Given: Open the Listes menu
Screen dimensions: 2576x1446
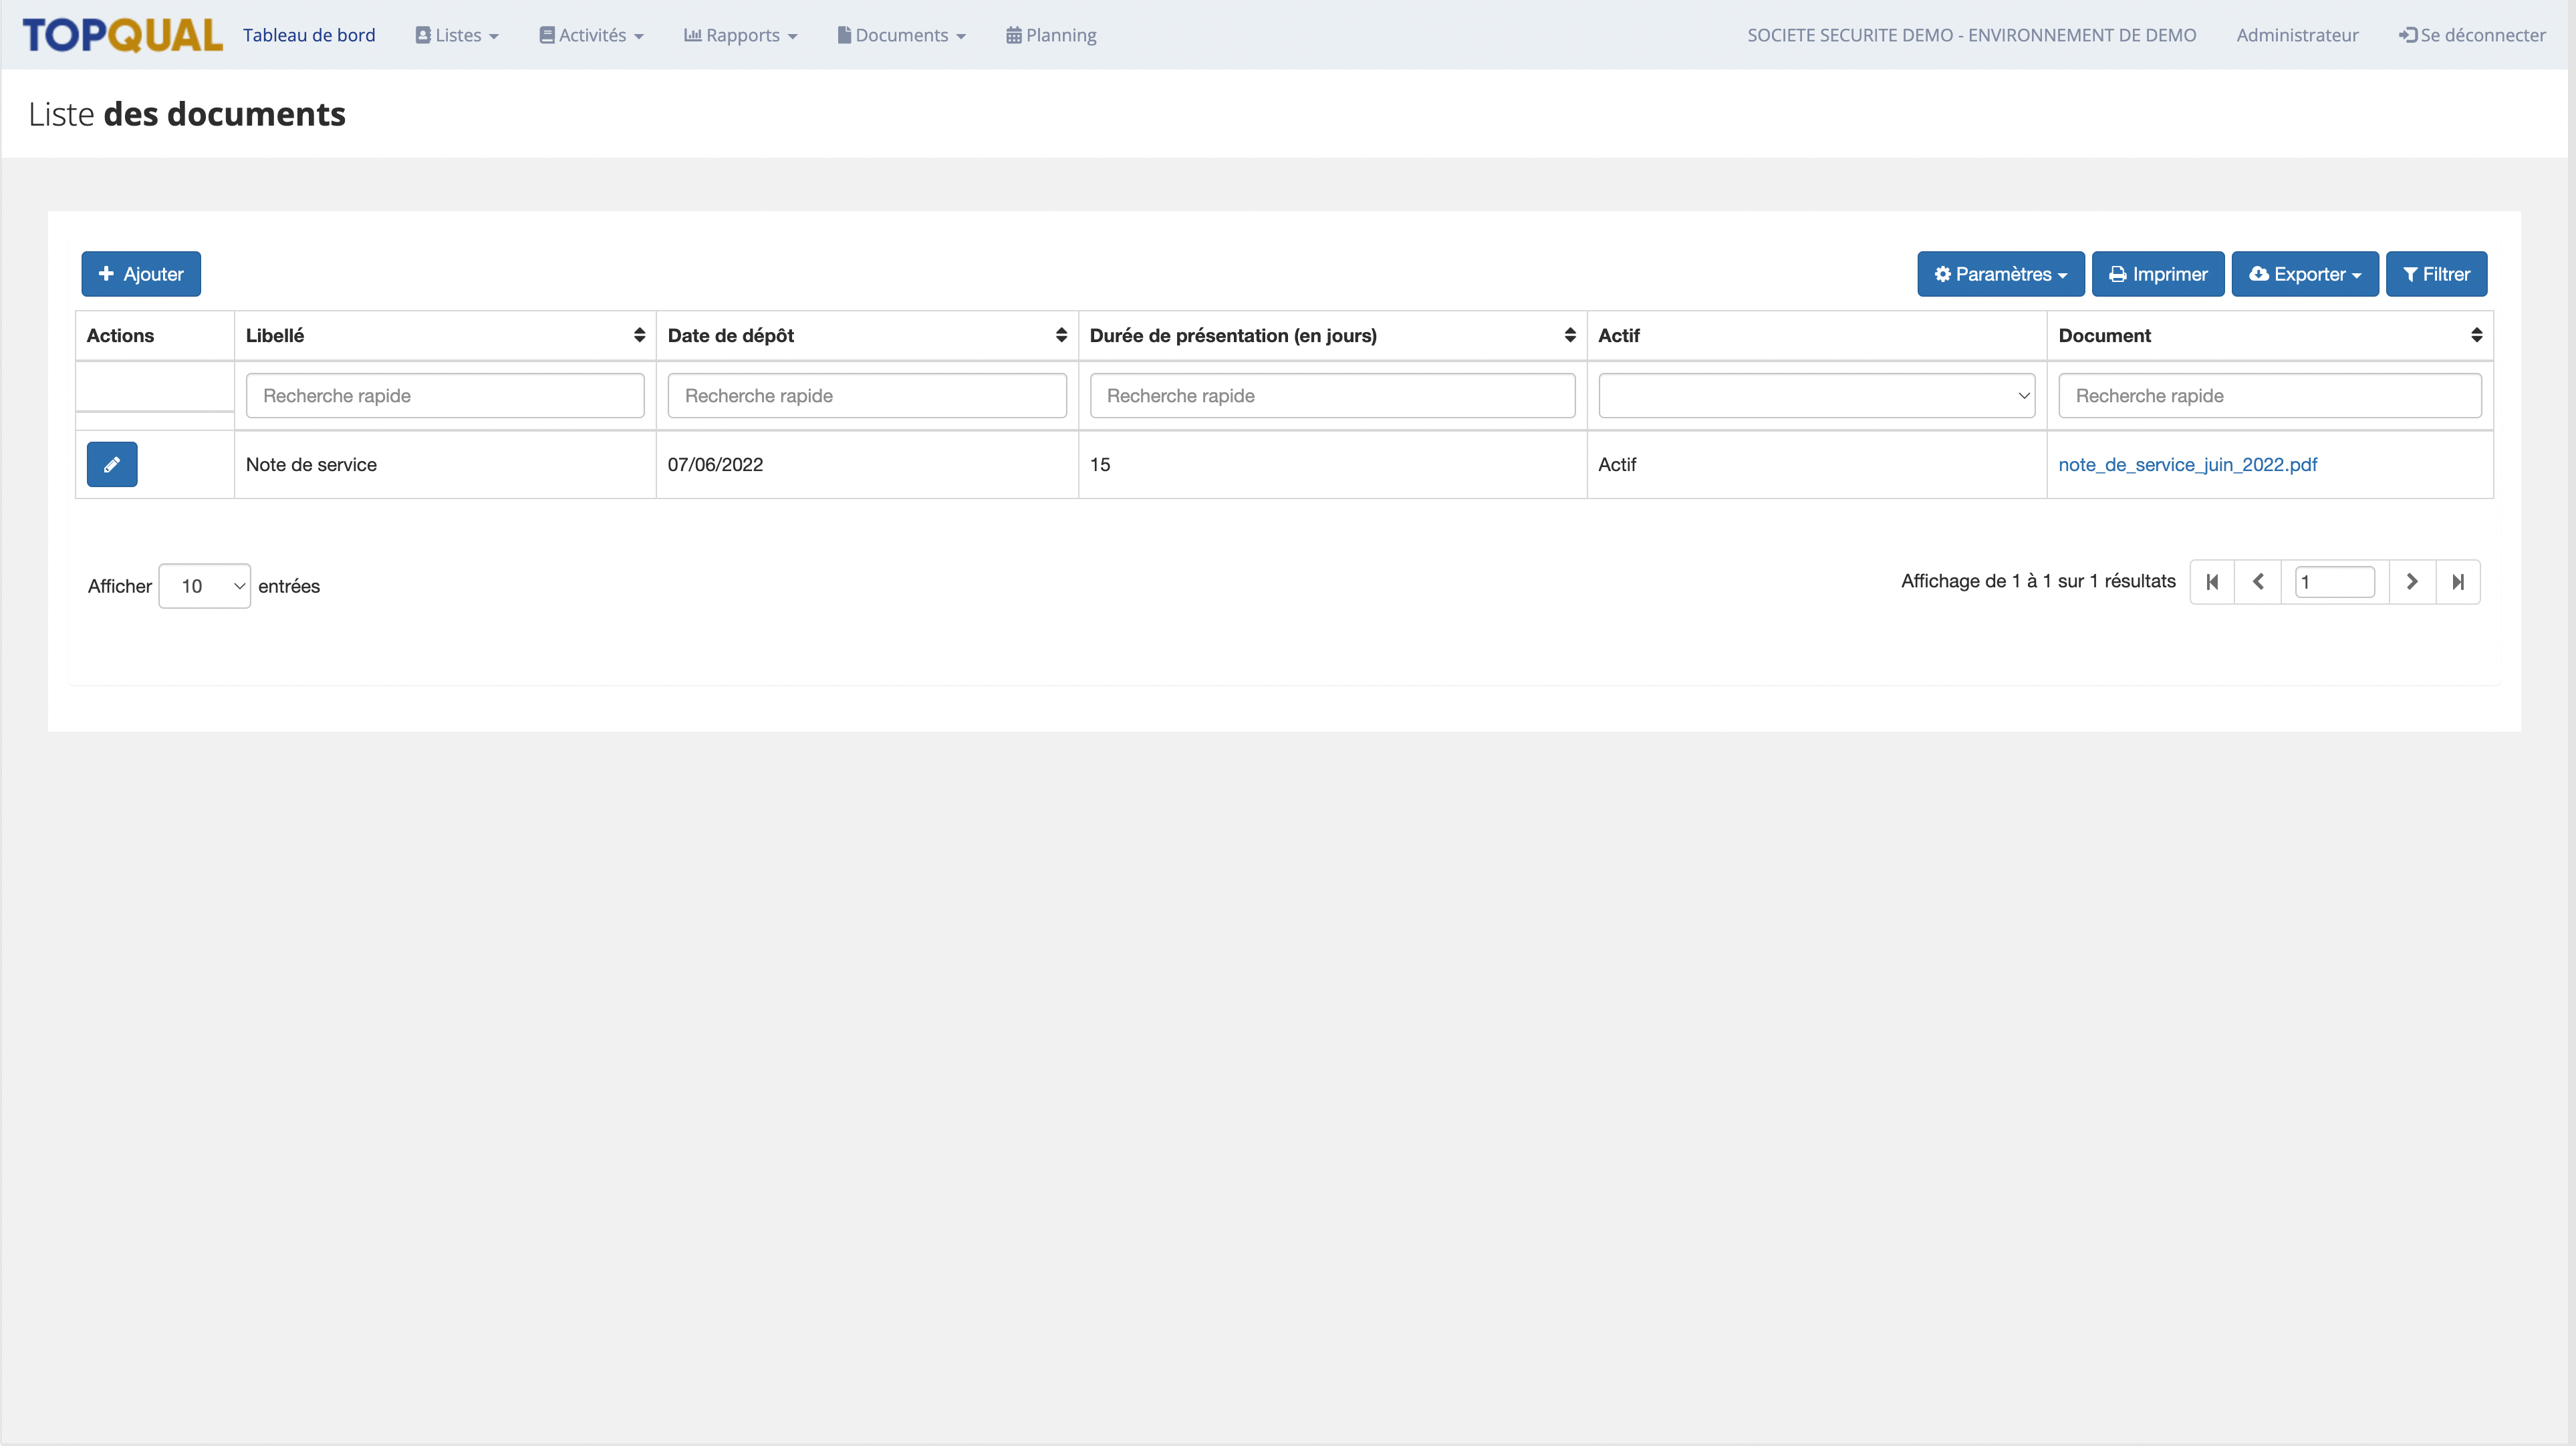Looking at the screenshot, I should click(x=457, y=35).
